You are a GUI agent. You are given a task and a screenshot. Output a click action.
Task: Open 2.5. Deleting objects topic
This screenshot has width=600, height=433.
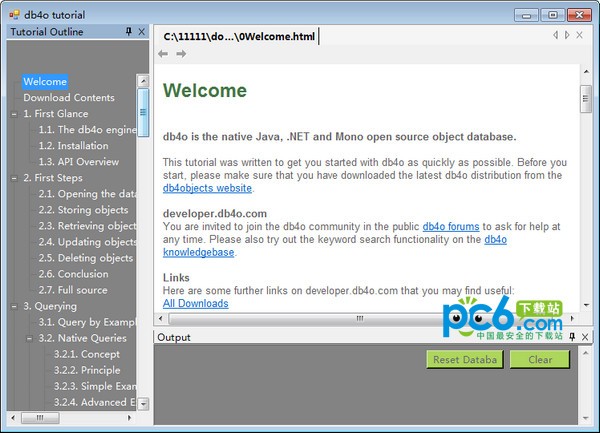[86, 258]
